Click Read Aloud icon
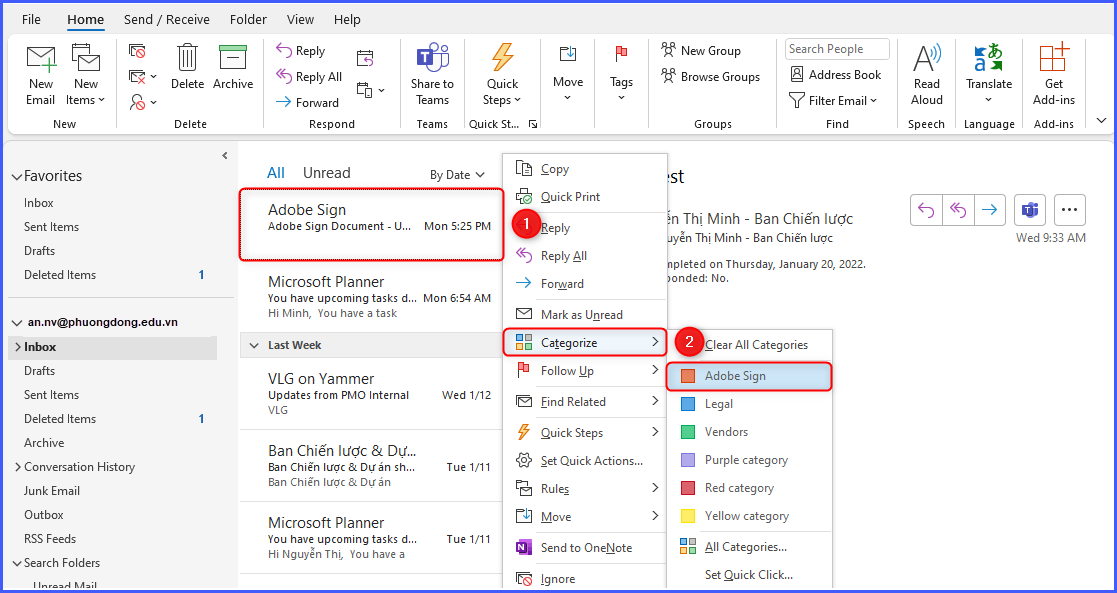 coord(927,58)
